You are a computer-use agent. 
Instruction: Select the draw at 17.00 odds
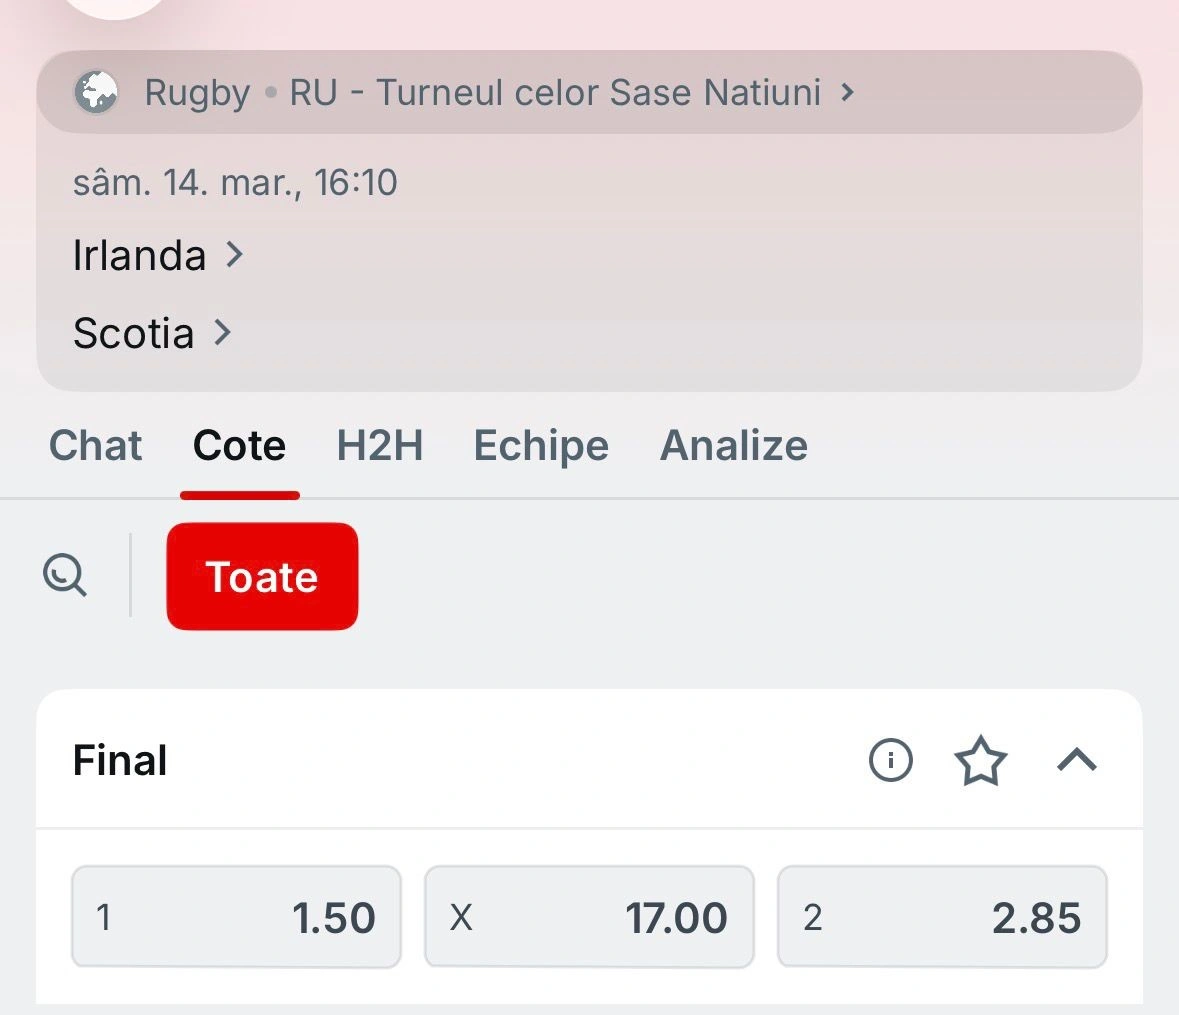[589, 917]
